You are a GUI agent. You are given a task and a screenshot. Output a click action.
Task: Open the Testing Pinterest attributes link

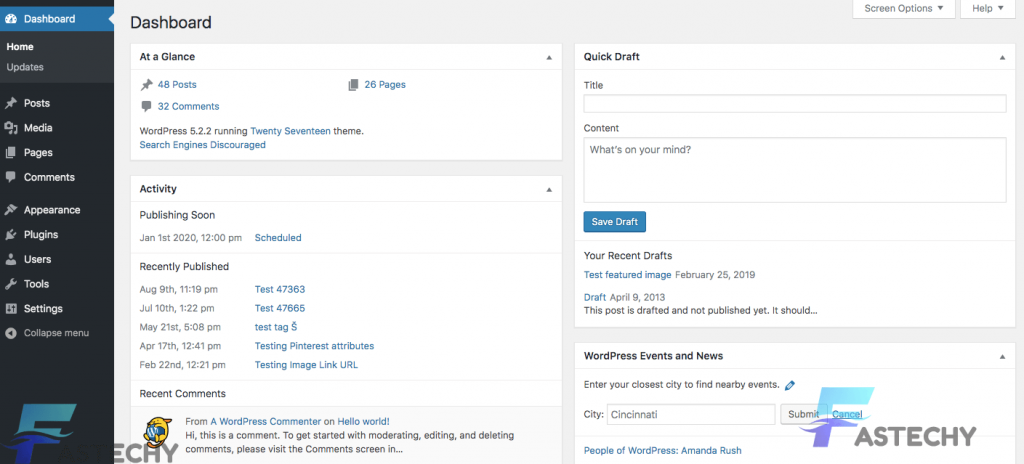[314, 346]
